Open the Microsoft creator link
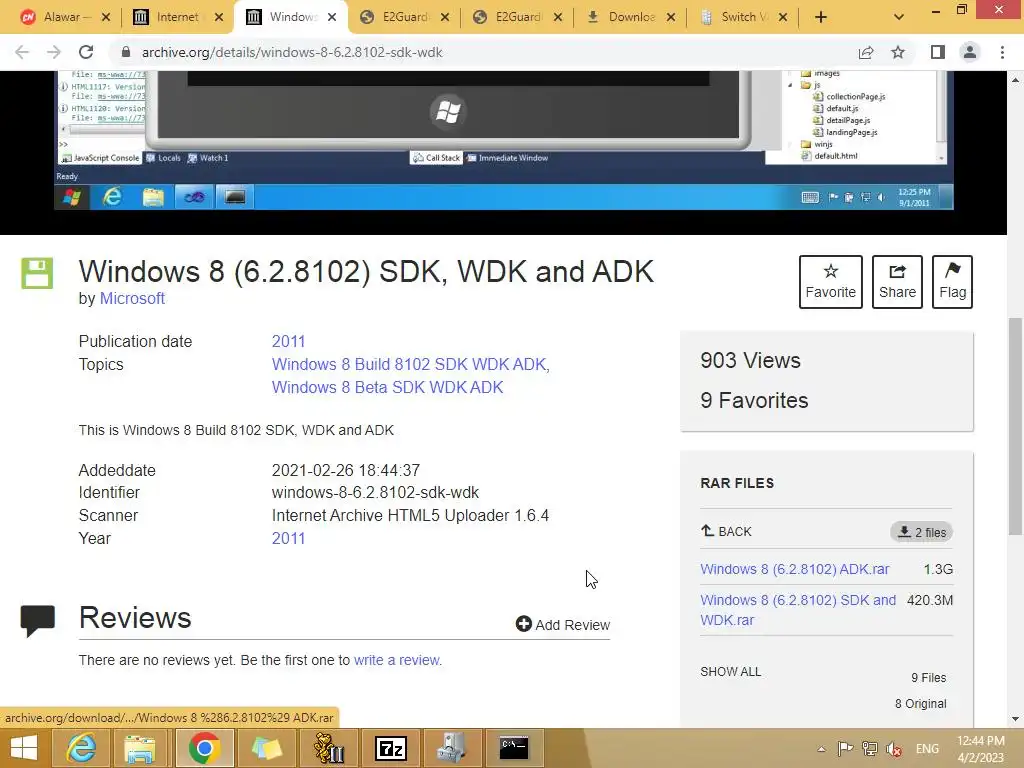The image size is (1024, 768). tap(132, 298)
